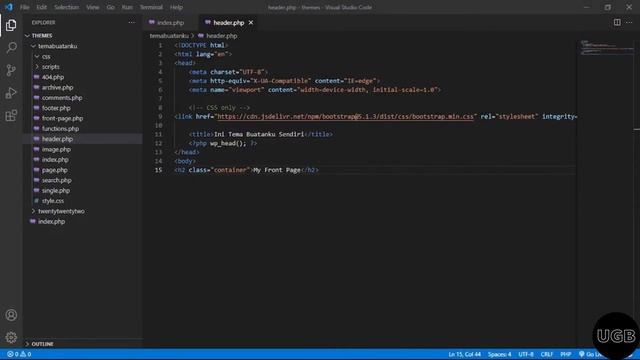Change encoding via UTF-8 status item
Image resolution: width=640 pixels, height=360 pixels.
click(x=526, y=354)
